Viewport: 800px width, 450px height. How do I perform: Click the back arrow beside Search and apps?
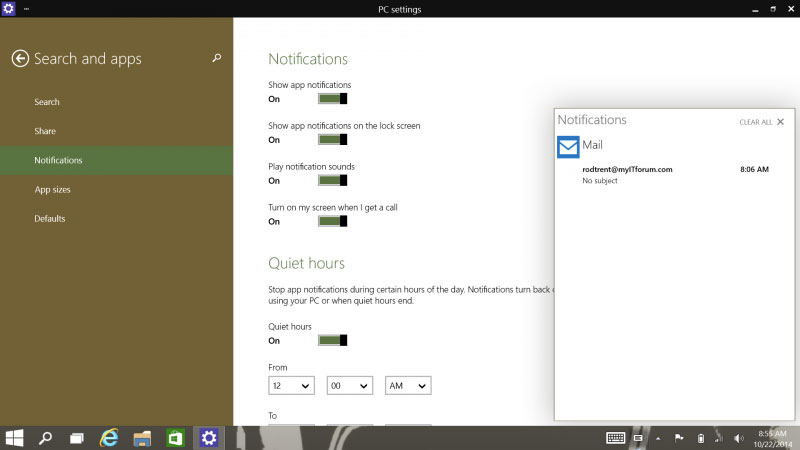[x=20, y=59]
